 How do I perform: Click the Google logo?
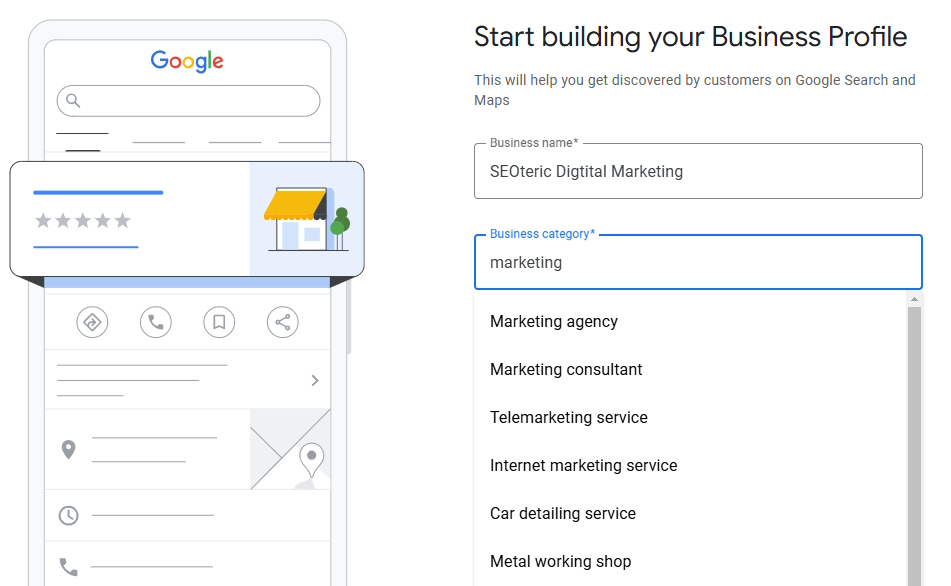187,61
